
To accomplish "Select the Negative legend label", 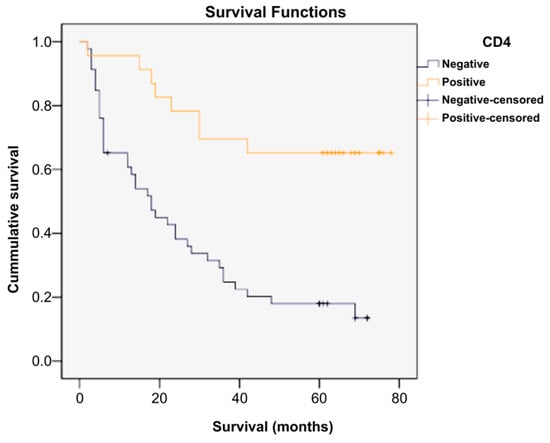I will click(x=465, y=64).
